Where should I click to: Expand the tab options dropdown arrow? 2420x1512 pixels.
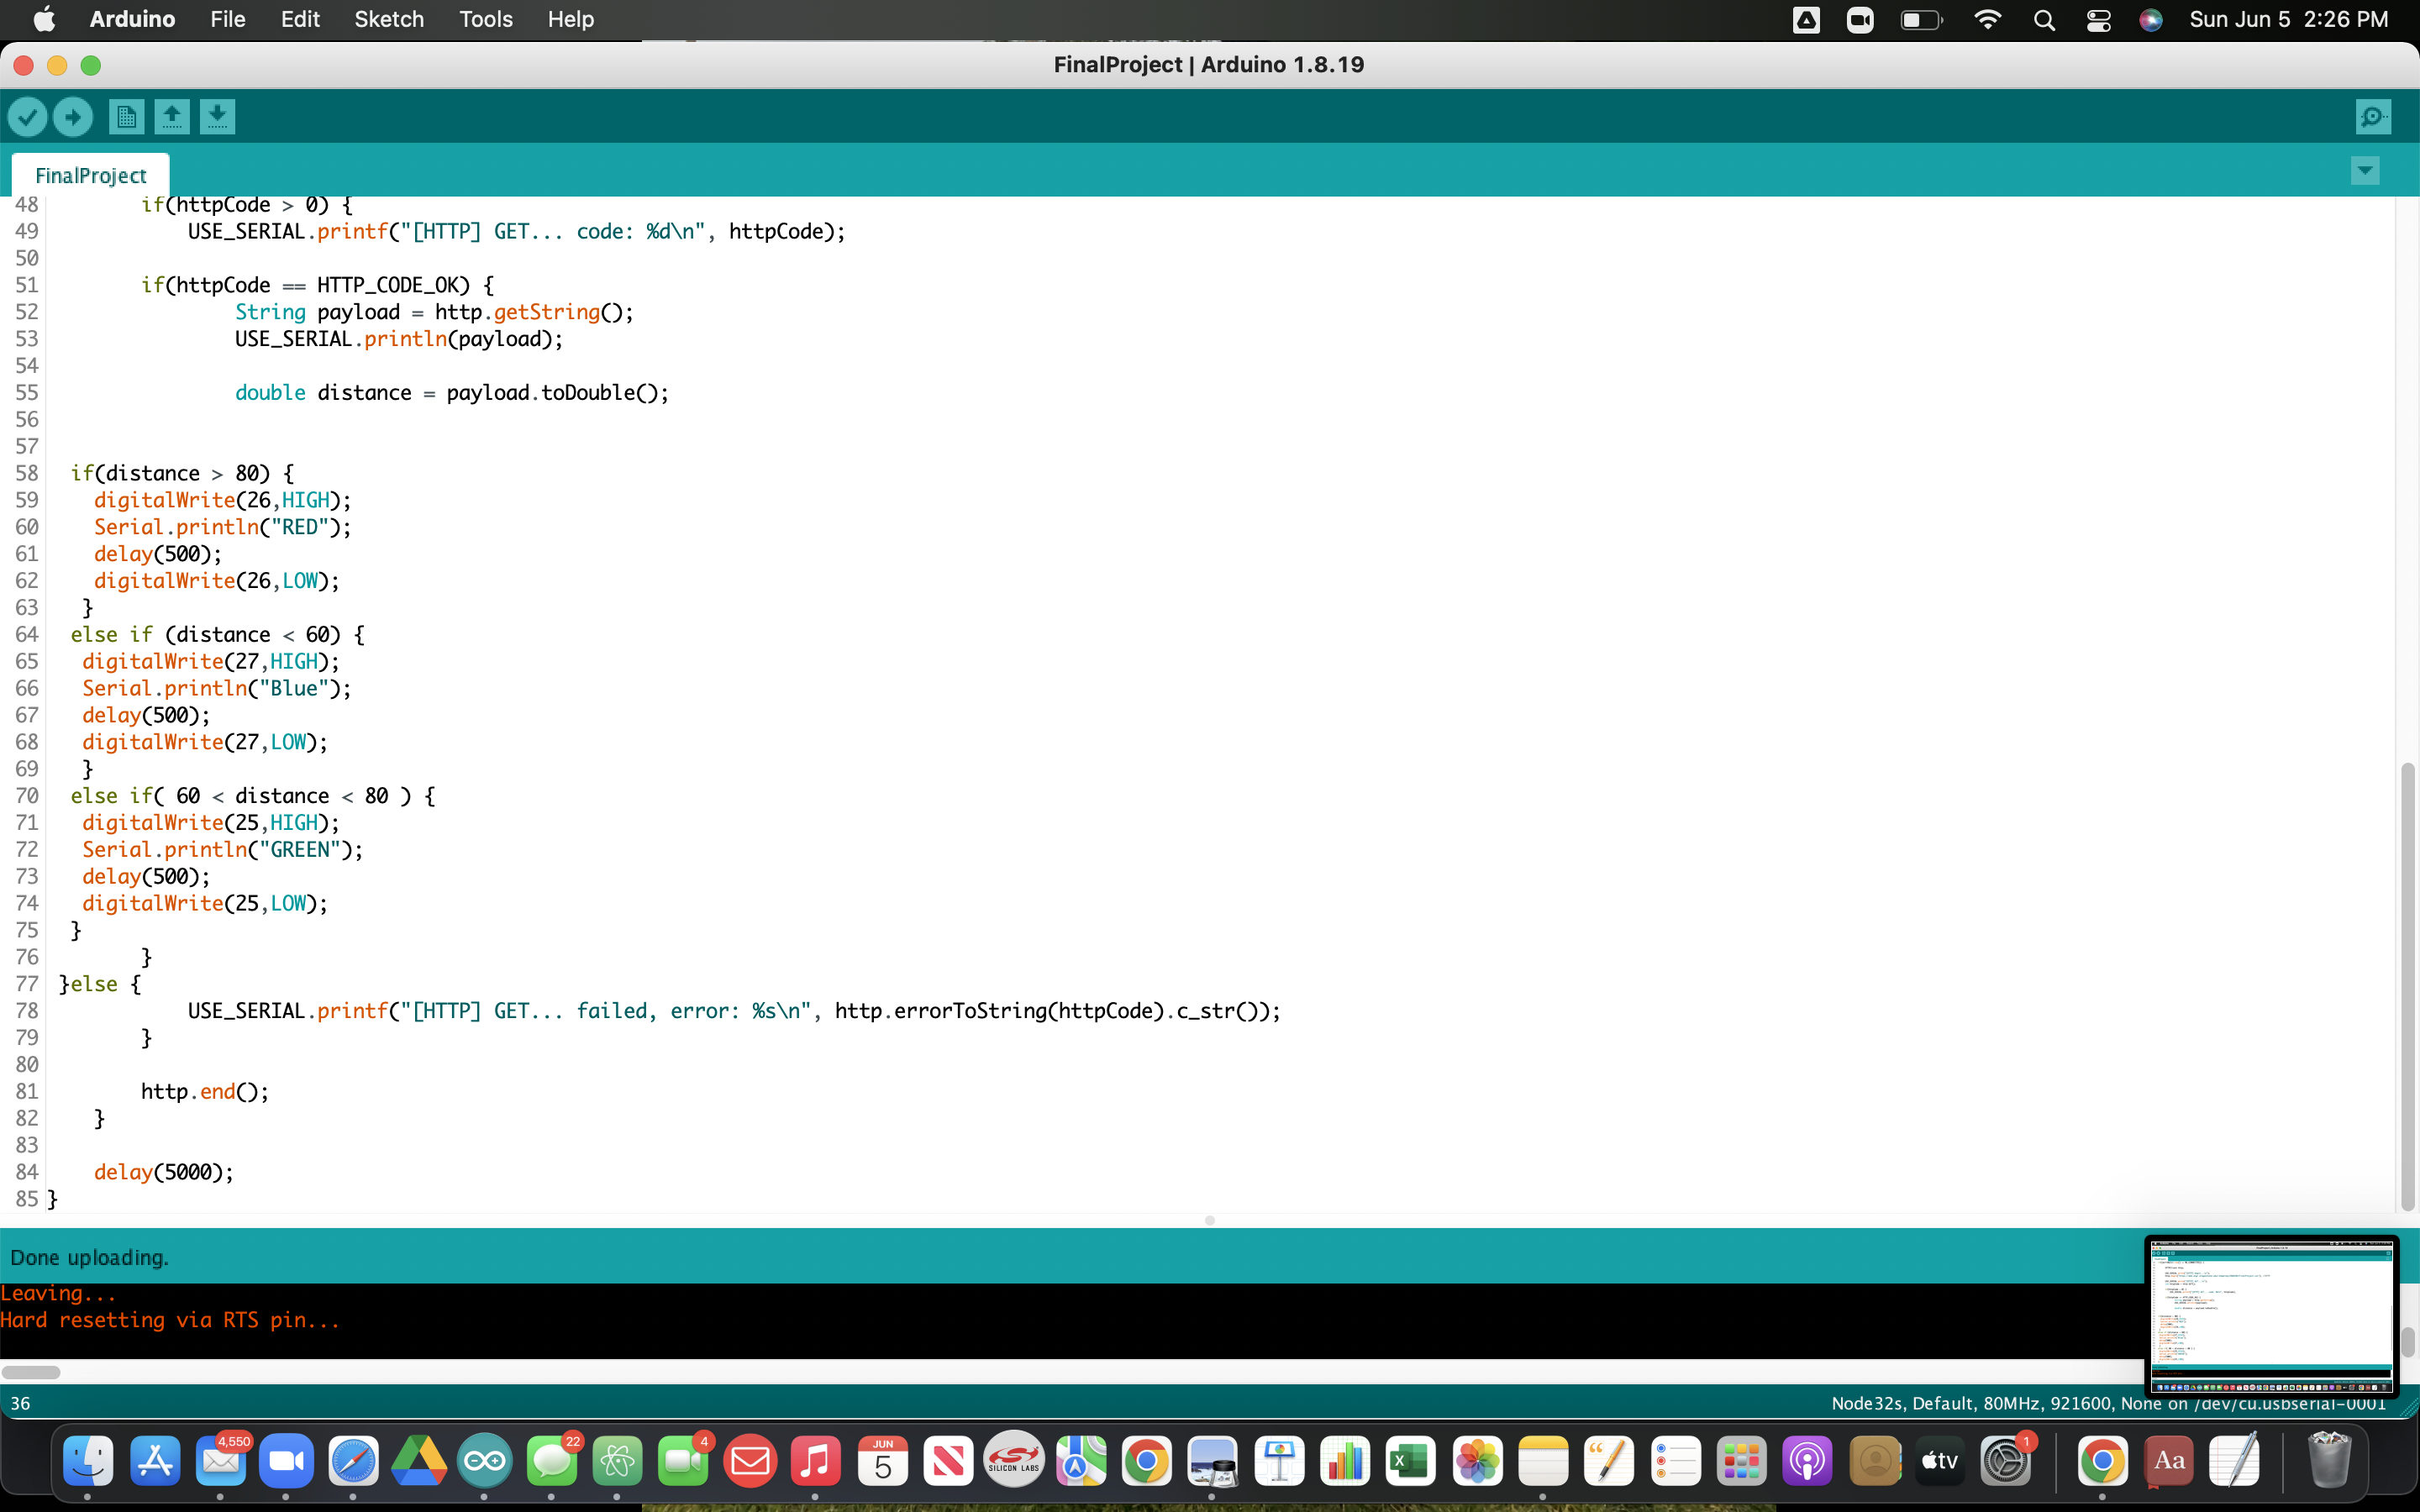click(2364, 171)
